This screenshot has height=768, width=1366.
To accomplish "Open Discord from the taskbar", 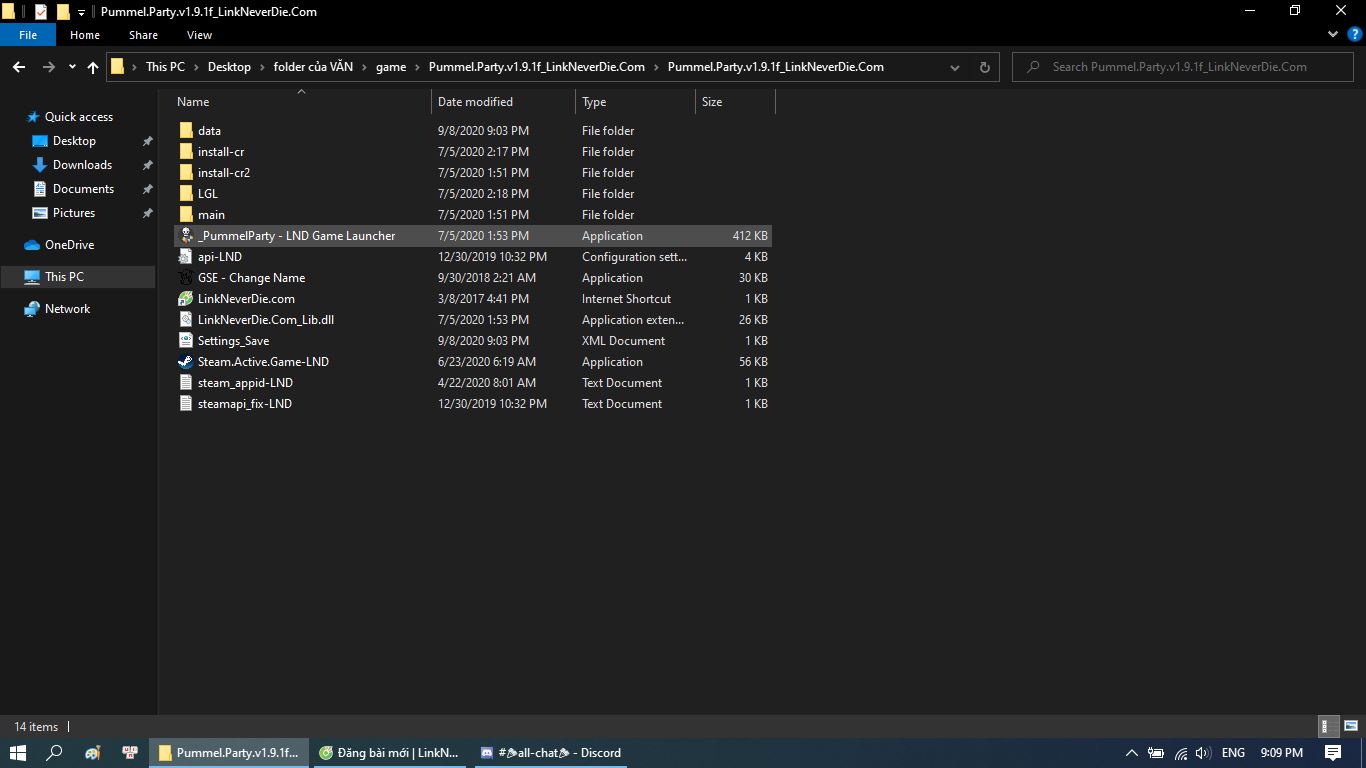I will [551, 753].
